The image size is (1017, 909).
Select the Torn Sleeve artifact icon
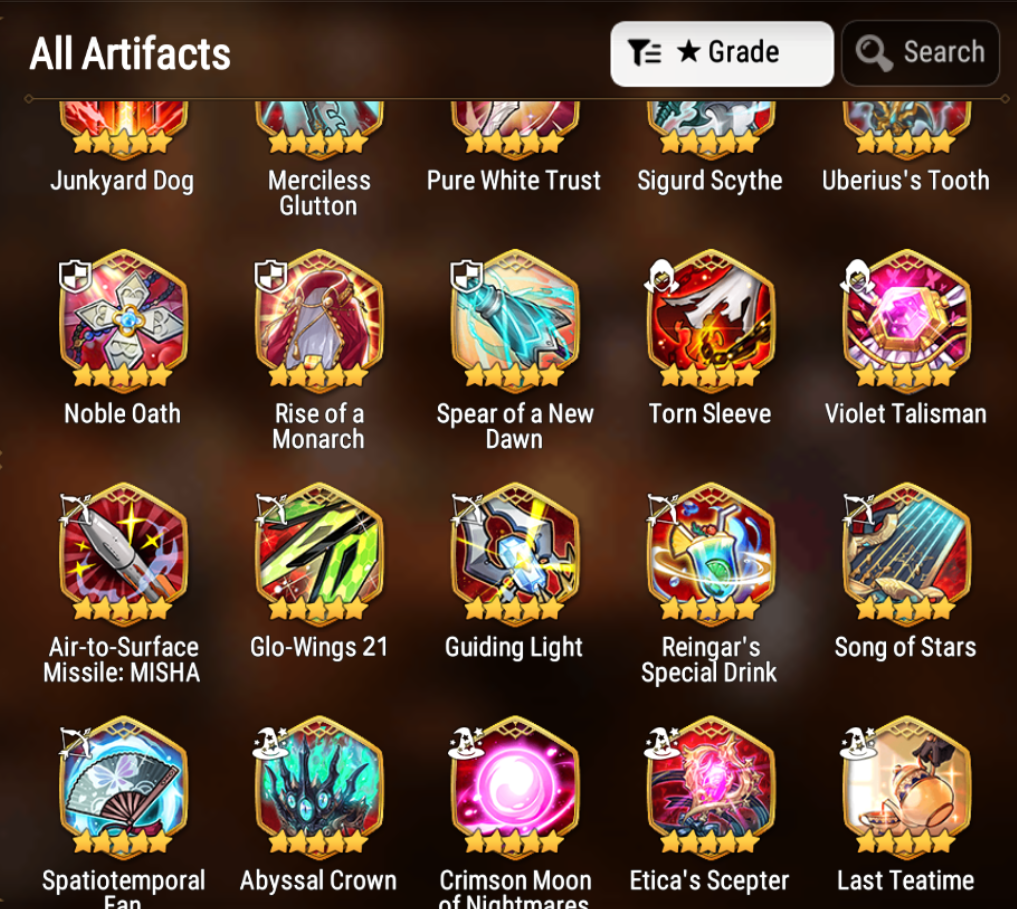click(x=711, y=321)
